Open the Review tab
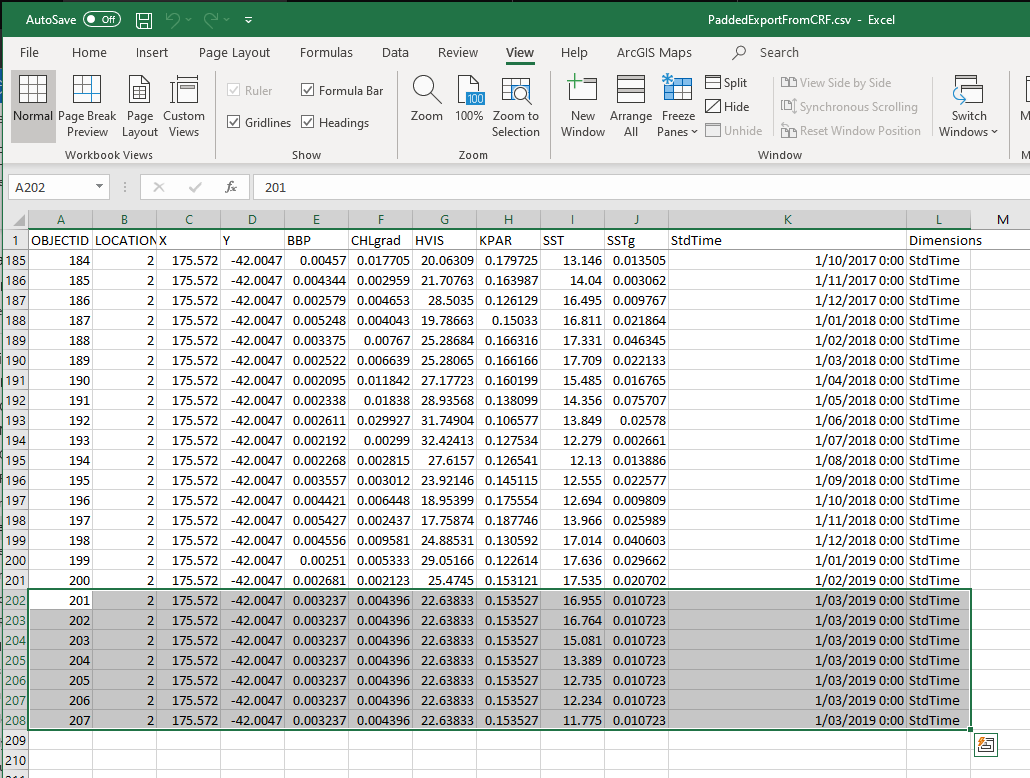The height and width of the screenshot is (778, 1030). tap(458, 53)
